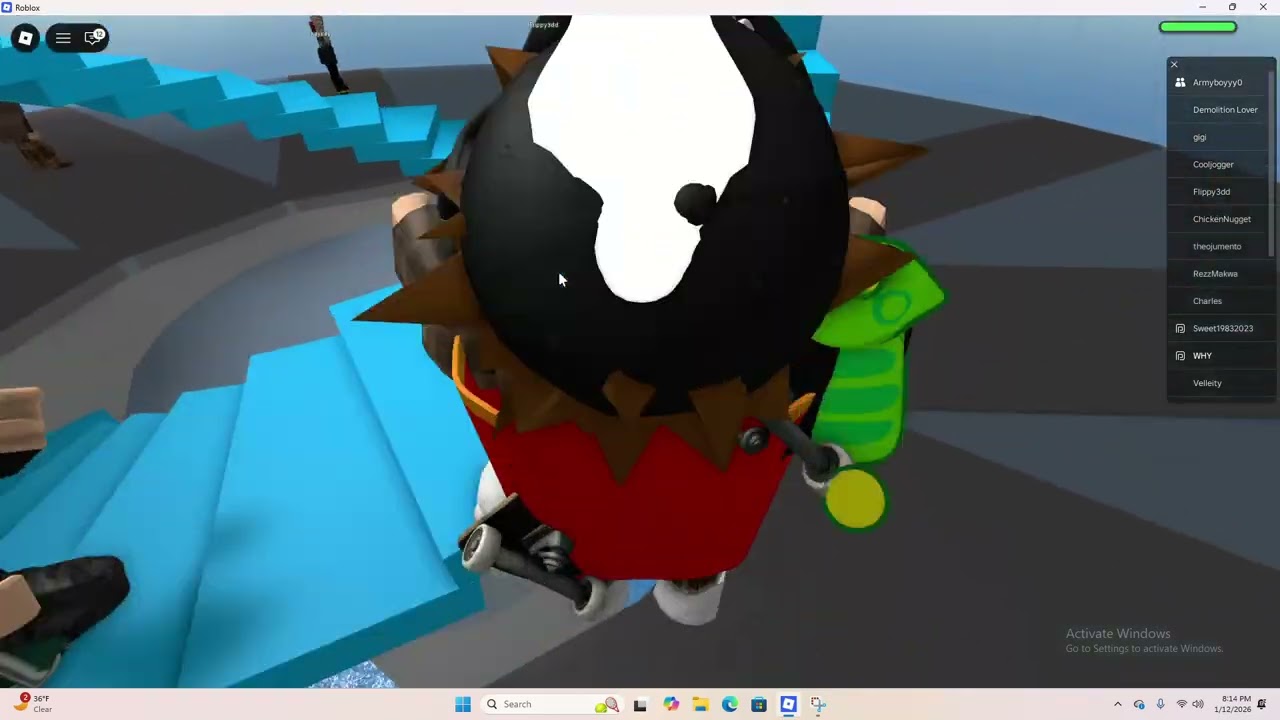Image resolution: width=1280 pixels, height=720 pixels.
Task: Click the Roblox icon in the title bar
Action: pos(7,7)
